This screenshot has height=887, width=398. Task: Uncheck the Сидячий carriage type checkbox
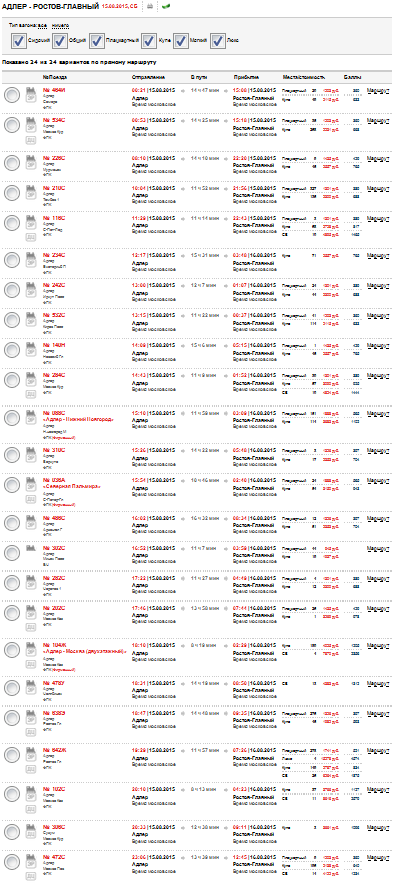[x=18, y=41]
